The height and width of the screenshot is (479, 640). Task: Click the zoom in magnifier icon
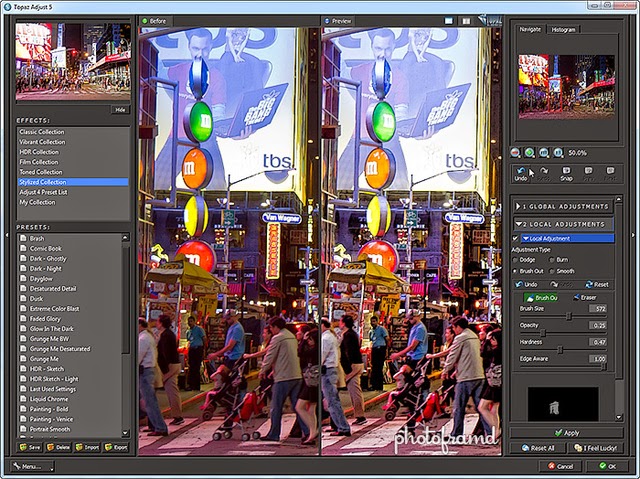[530, 153]
